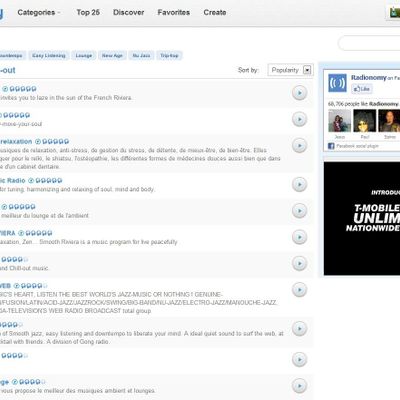
Task: Play the move-your-soul station
Action: 299,119
